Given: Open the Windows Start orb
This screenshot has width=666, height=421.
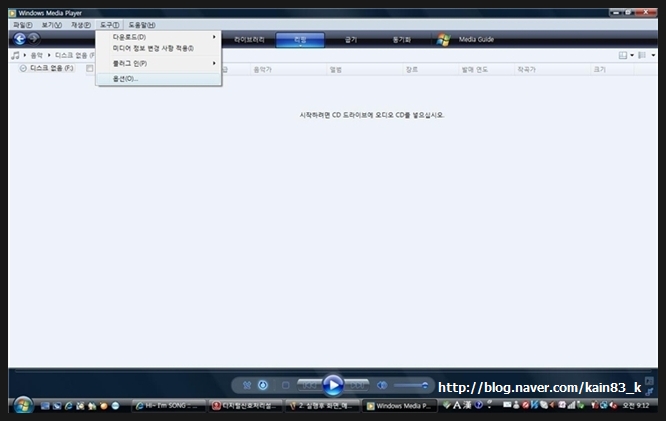Looking at the screenshot, I should (x=23, y=405).
